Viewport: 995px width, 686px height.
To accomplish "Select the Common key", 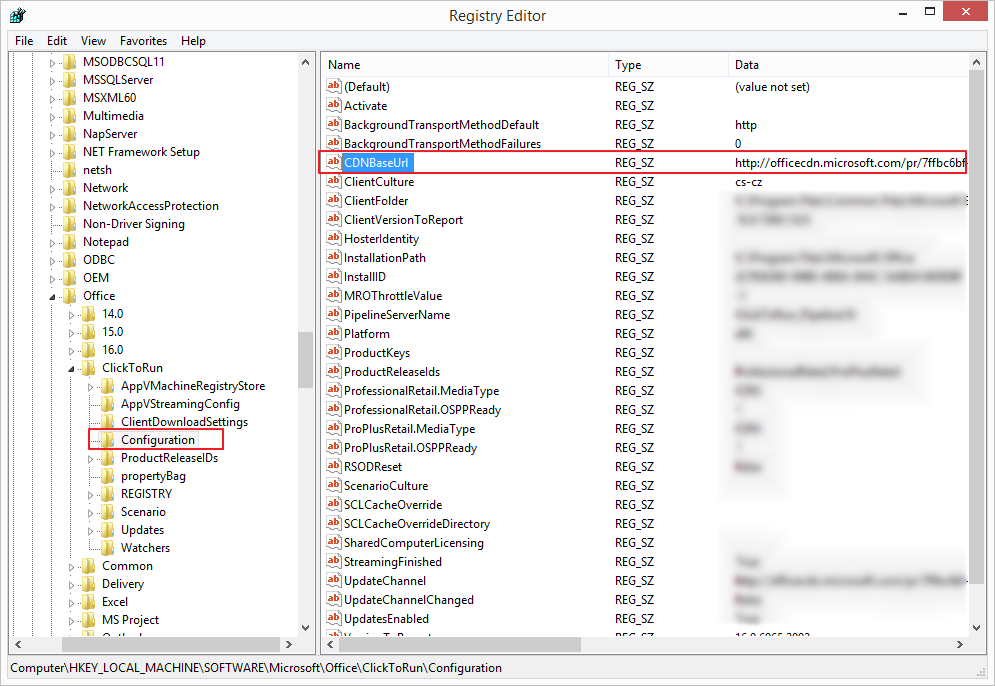I will [127, 565].
